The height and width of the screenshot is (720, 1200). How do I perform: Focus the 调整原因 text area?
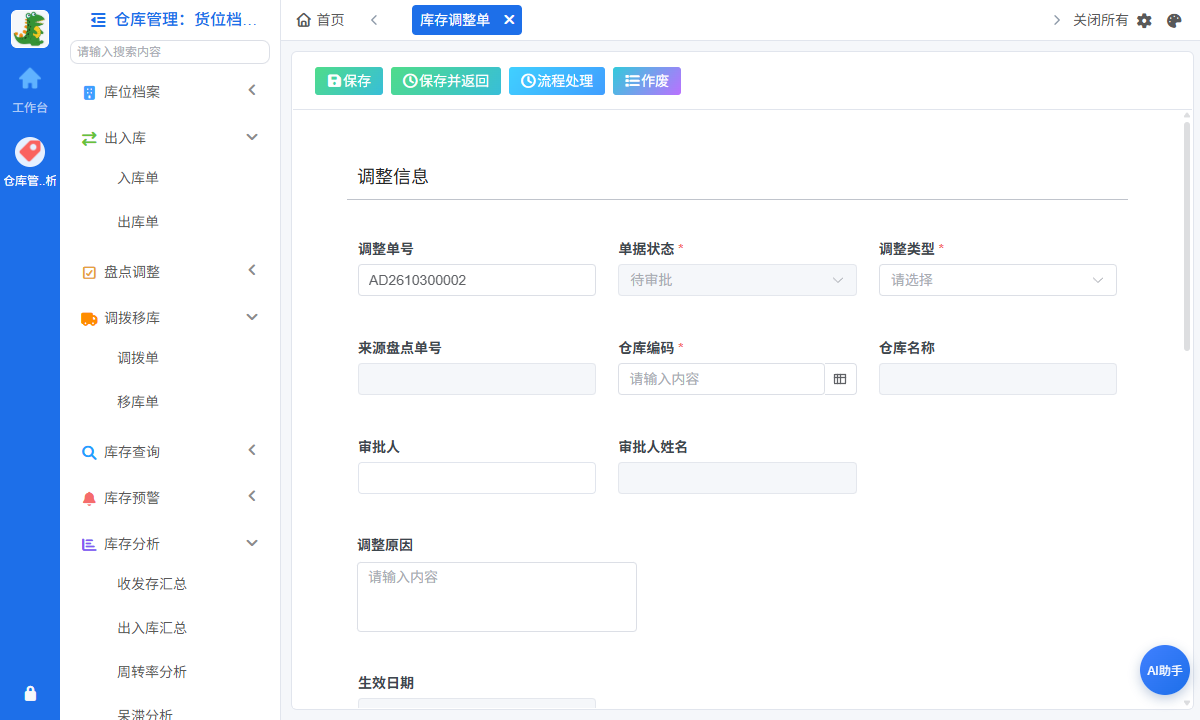[497, 597]
